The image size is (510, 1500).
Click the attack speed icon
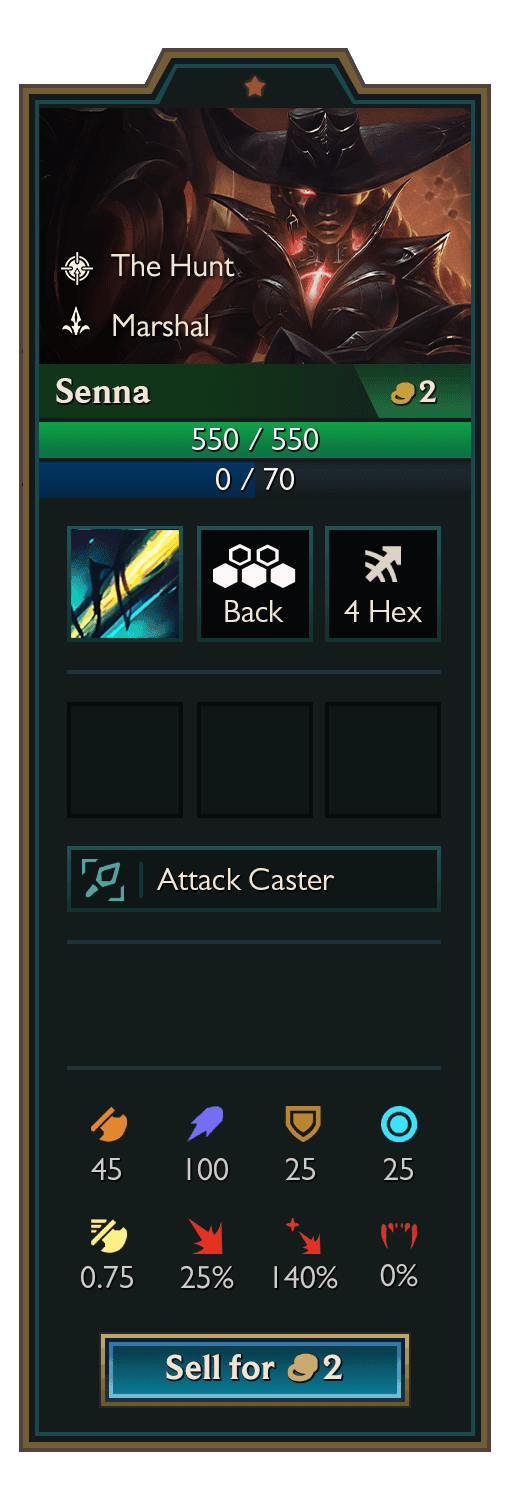pos(107,1235)
